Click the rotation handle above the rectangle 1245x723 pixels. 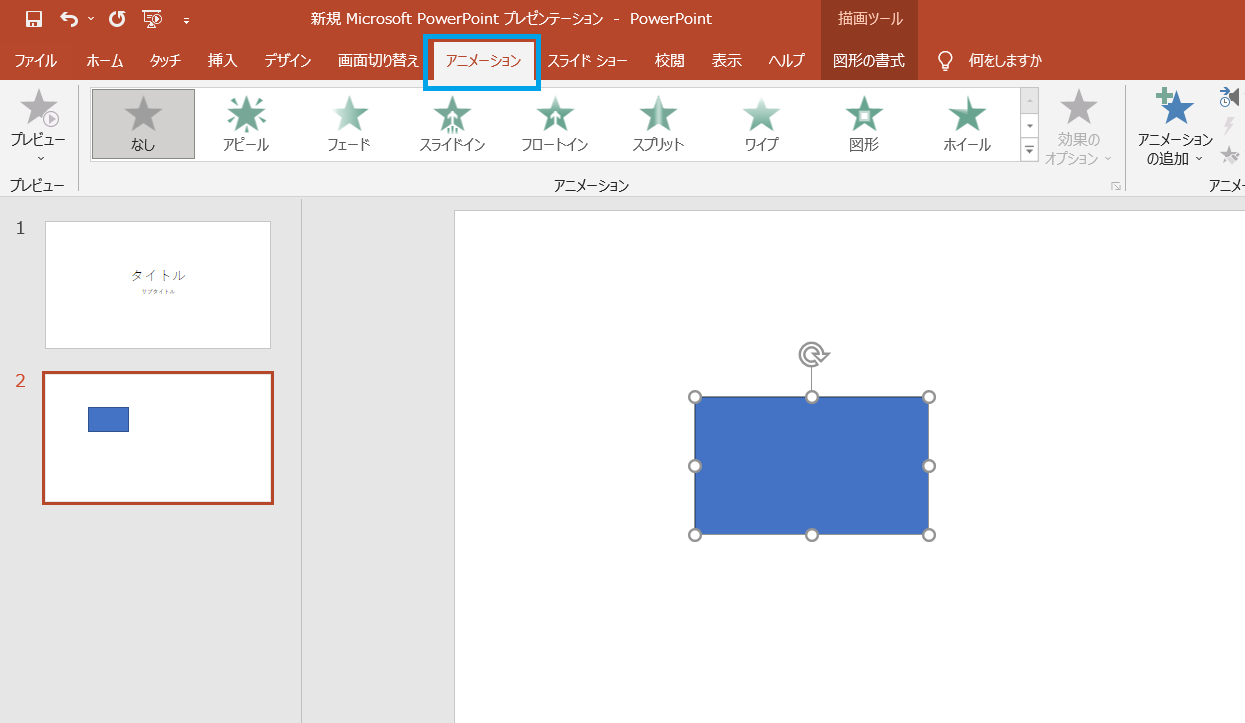(812, 354)
